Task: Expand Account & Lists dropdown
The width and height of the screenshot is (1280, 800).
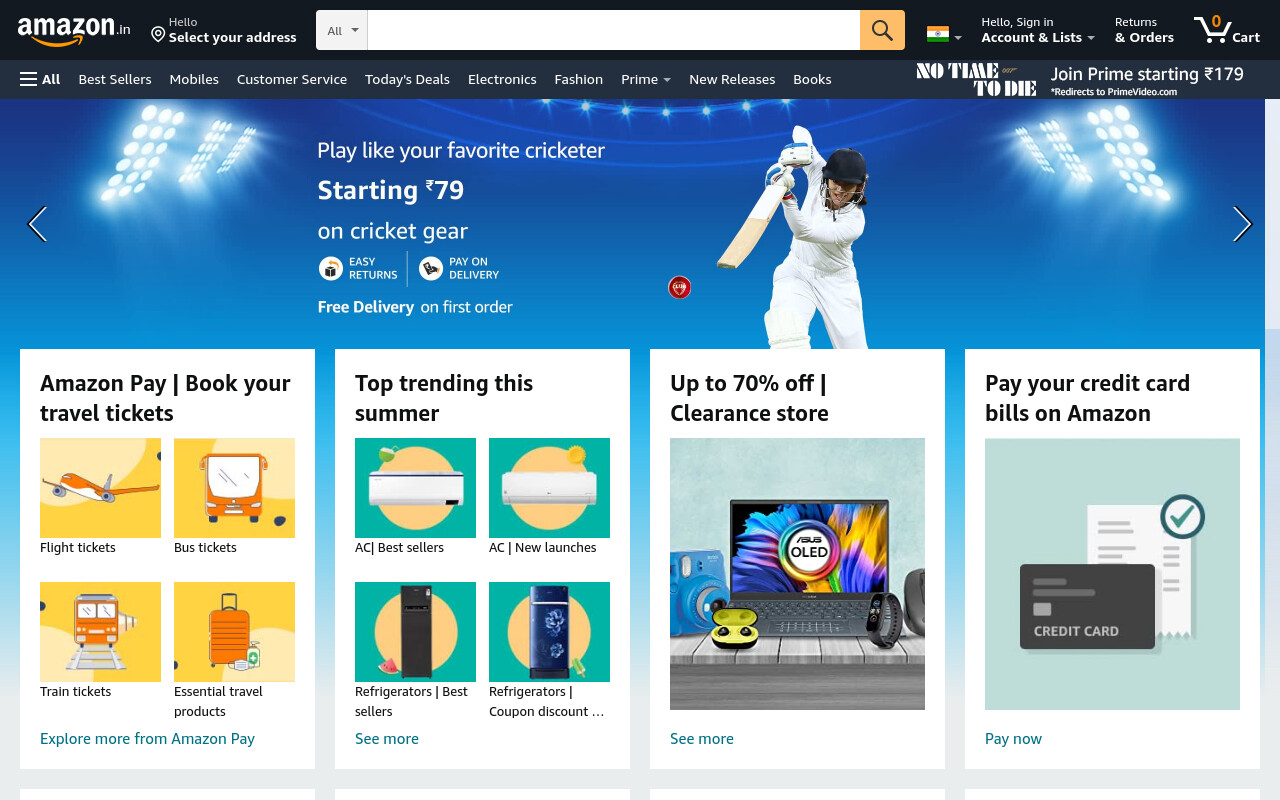Action: tap(1038, 30)
